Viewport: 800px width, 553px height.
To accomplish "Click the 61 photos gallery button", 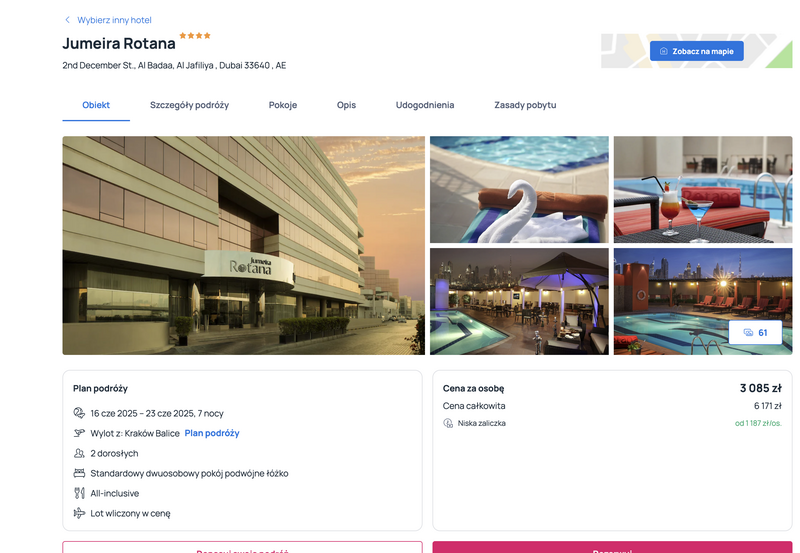I will pos(755,333).
